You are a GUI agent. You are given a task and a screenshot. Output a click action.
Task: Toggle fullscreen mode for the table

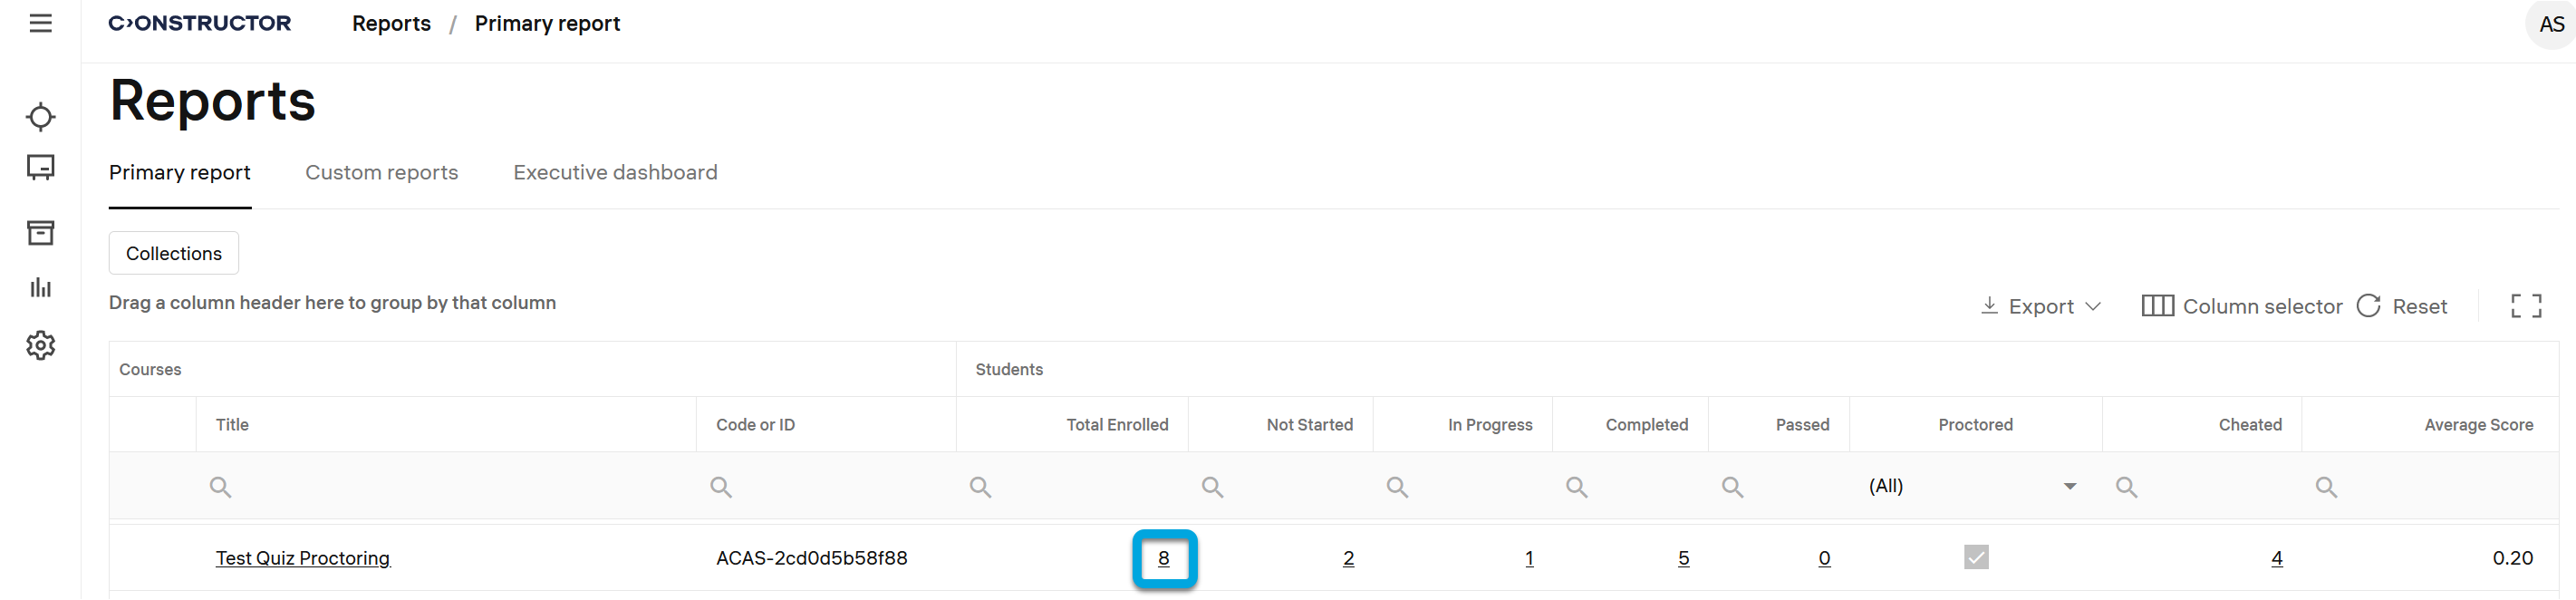[2525, 306]
